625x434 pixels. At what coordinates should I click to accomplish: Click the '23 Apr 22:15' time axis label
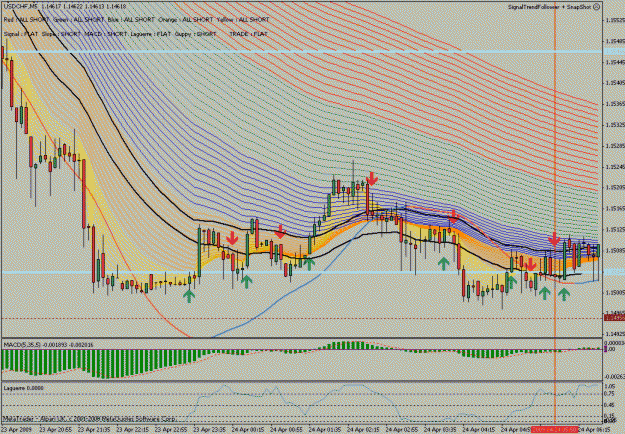pos(132,430)
